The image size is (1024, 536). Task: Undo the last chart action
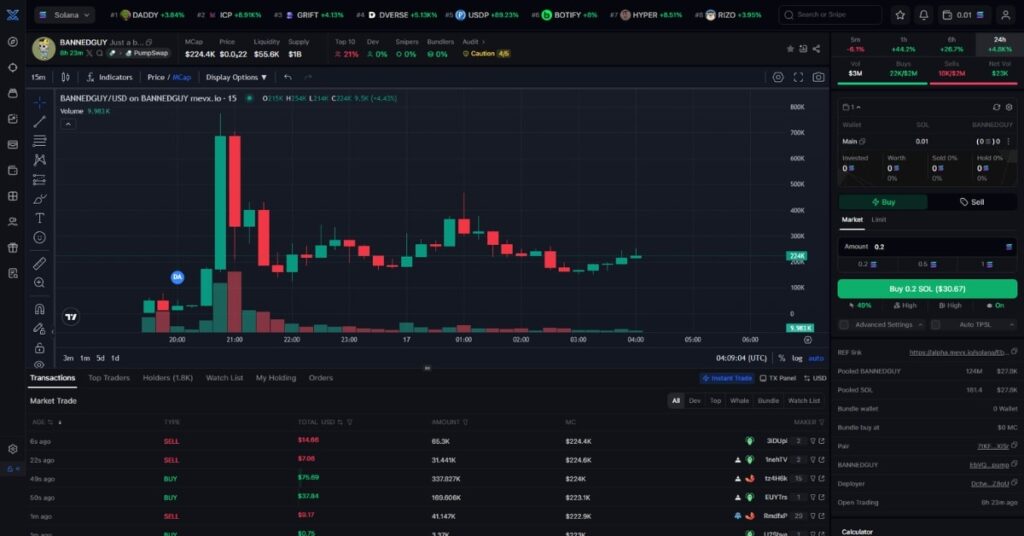[287, 77]
